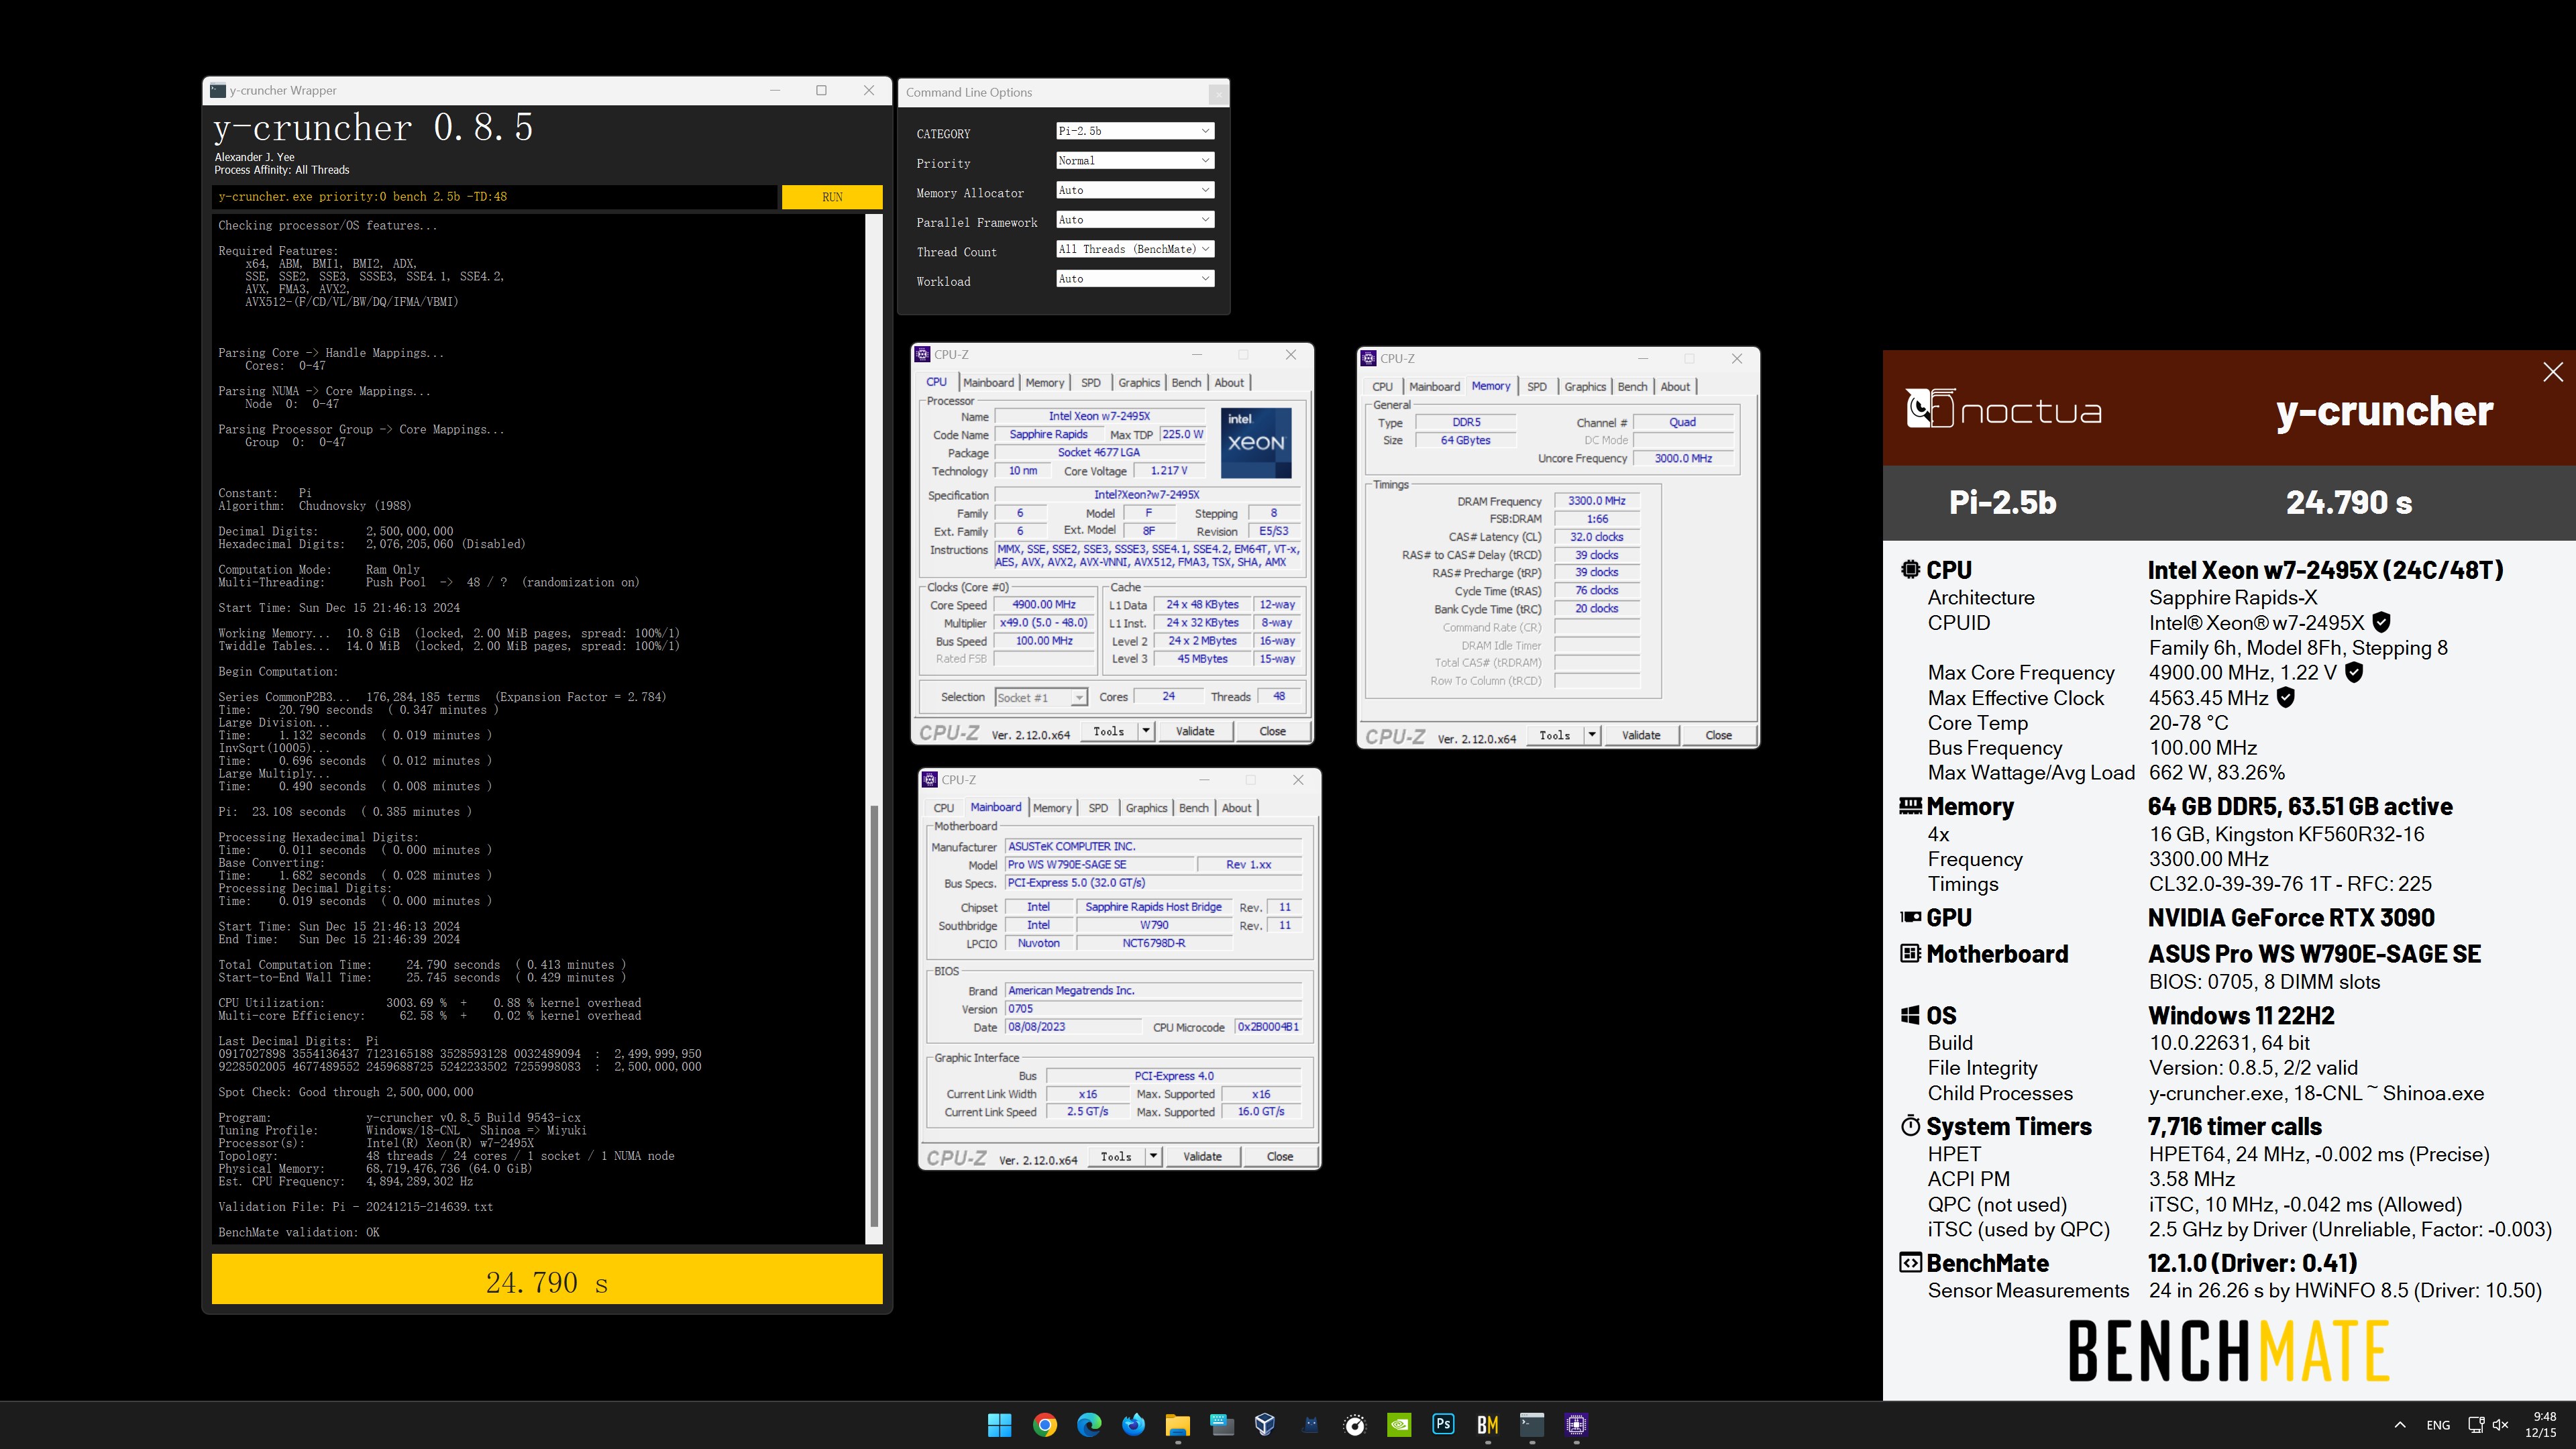Switch to CPU-Z taskbar icon
The image size is (2576, 1449).
tap(1576, 1425)
